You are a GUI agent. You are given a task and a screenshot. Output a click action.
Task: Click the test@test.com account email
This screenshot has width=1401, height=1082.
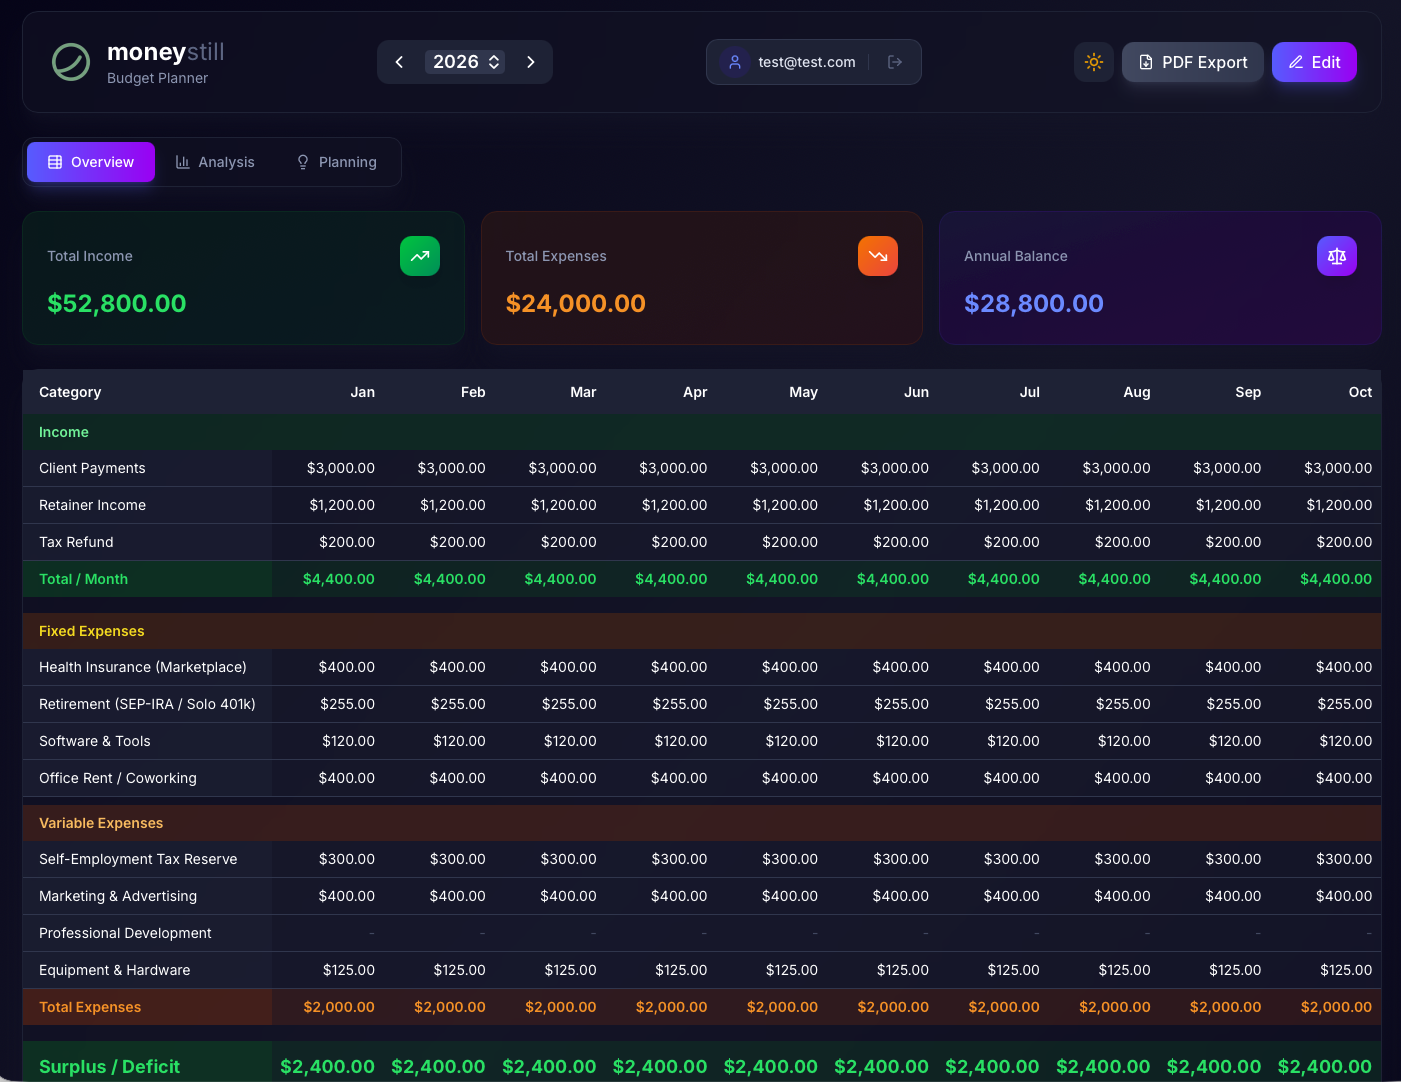806,61
